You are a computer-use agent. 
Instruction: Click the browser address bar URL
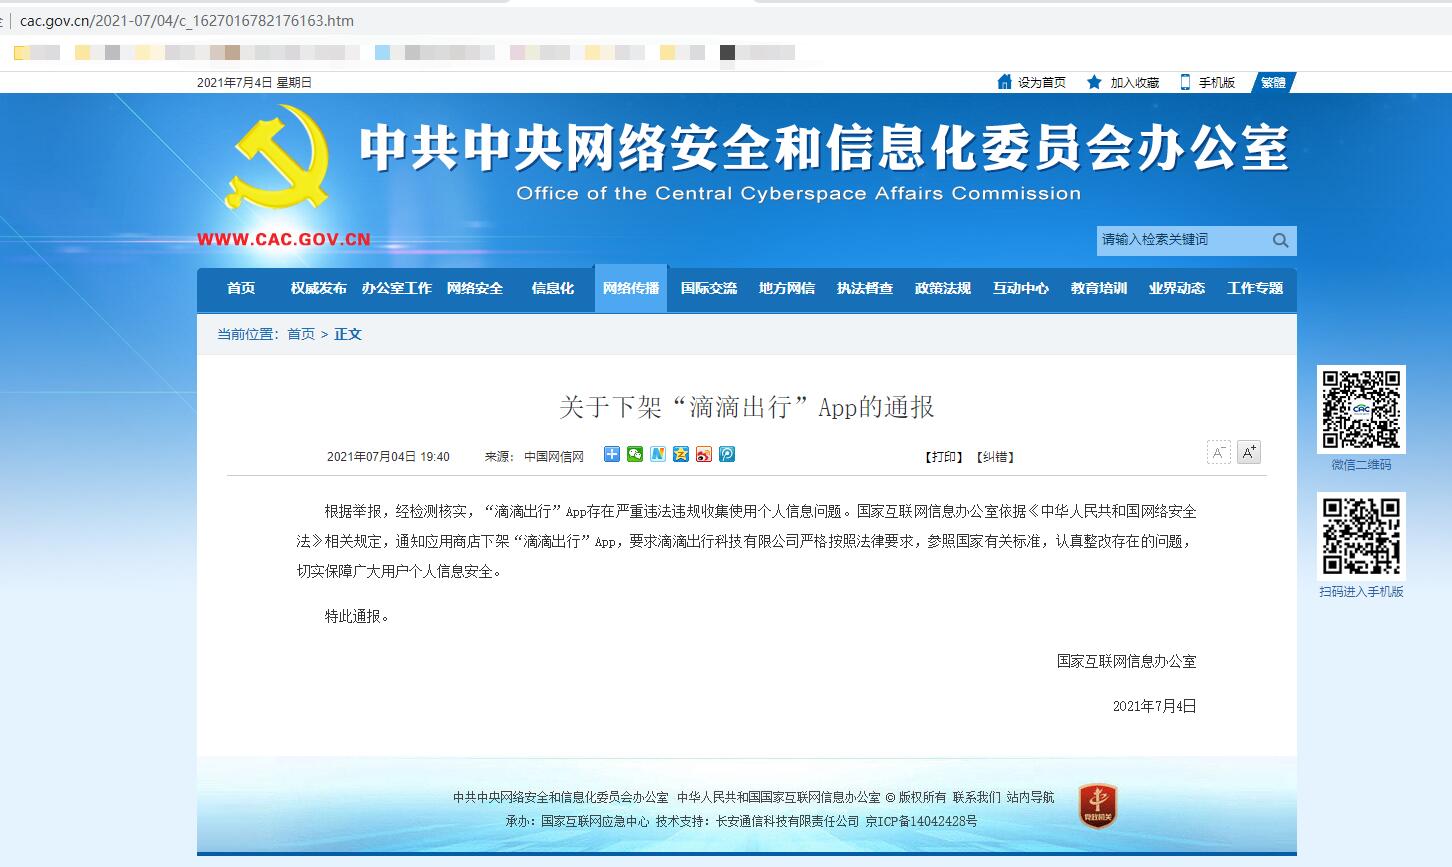coord(187,20)
